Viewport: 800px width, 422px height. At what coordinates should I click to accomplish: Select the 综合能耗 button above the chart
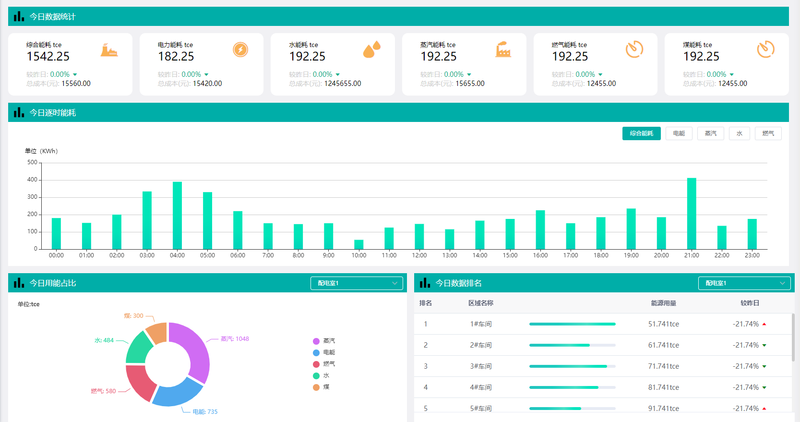(641, 133)
